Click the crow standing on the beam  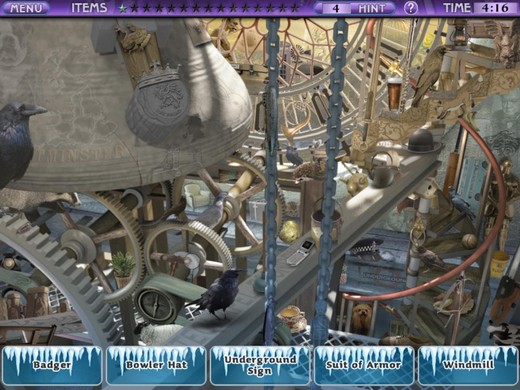[x=216, y=293]
